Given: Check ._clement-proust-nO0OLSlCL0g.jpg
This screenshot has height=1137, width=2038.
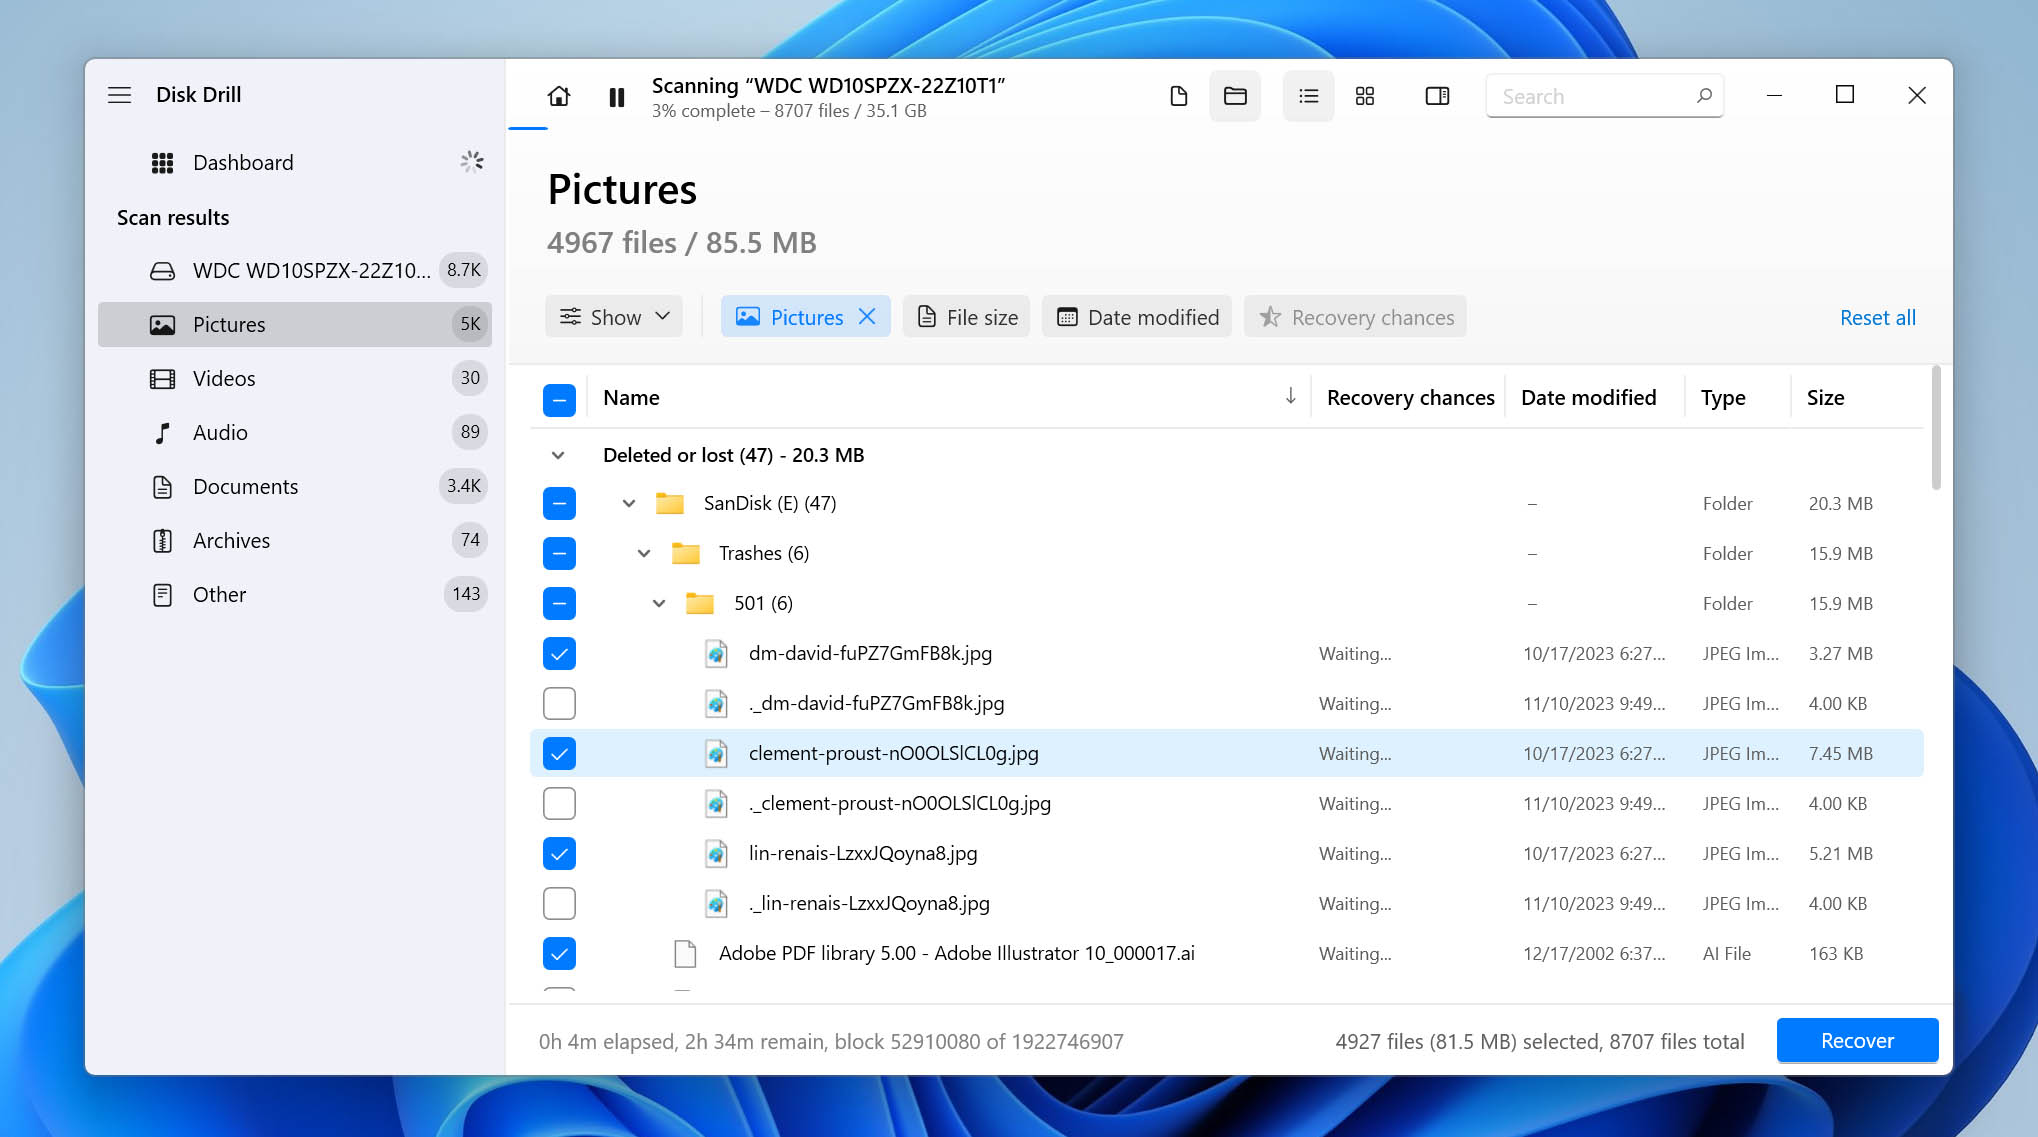Looking at the screenshot, I should point(559,803).
